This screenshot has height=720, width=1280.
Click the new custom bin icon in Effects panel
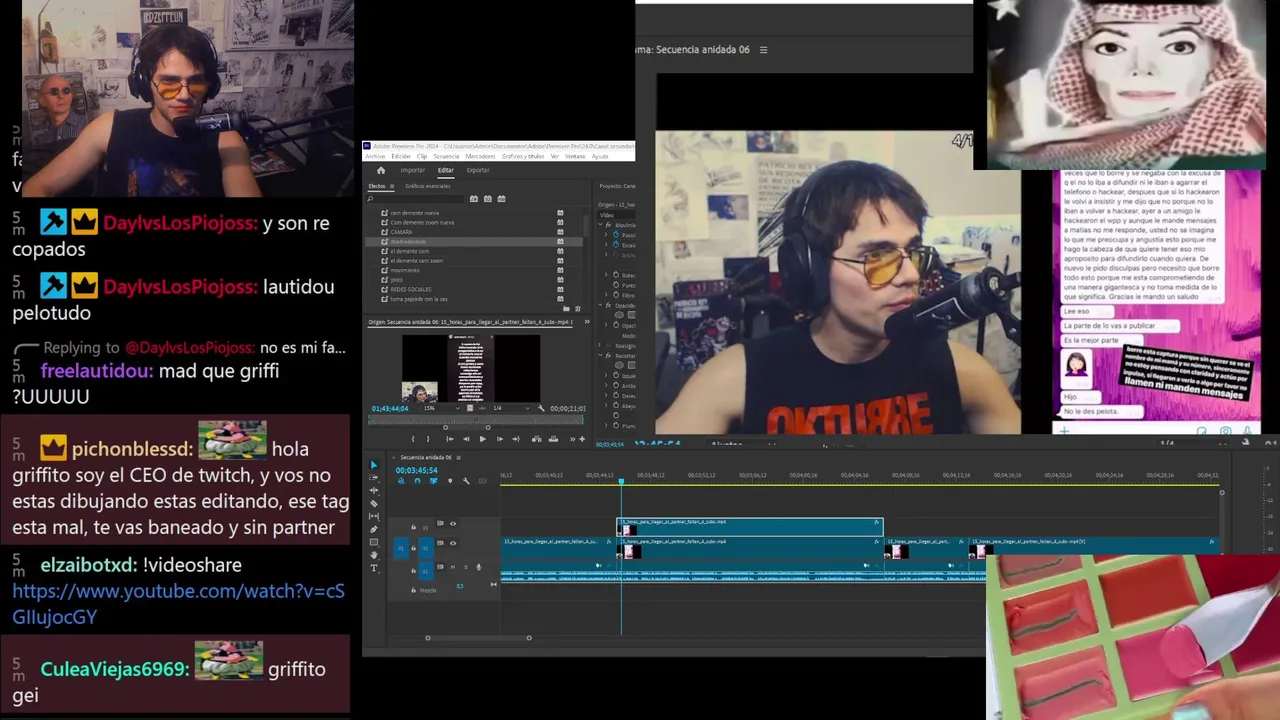tap(566, 308)
